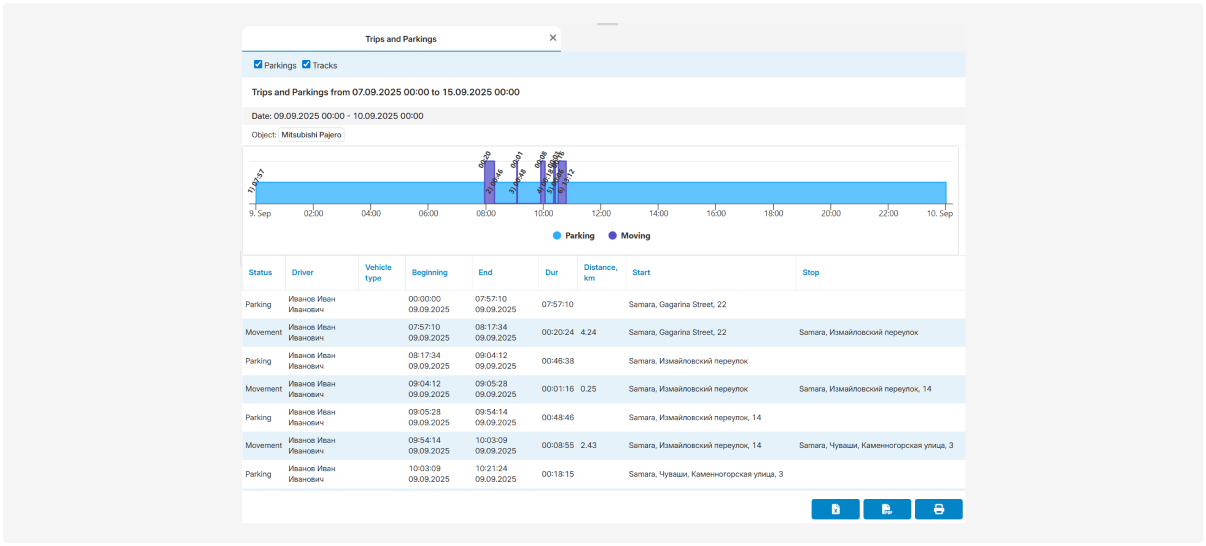Print the trips report

click(938, 509)
